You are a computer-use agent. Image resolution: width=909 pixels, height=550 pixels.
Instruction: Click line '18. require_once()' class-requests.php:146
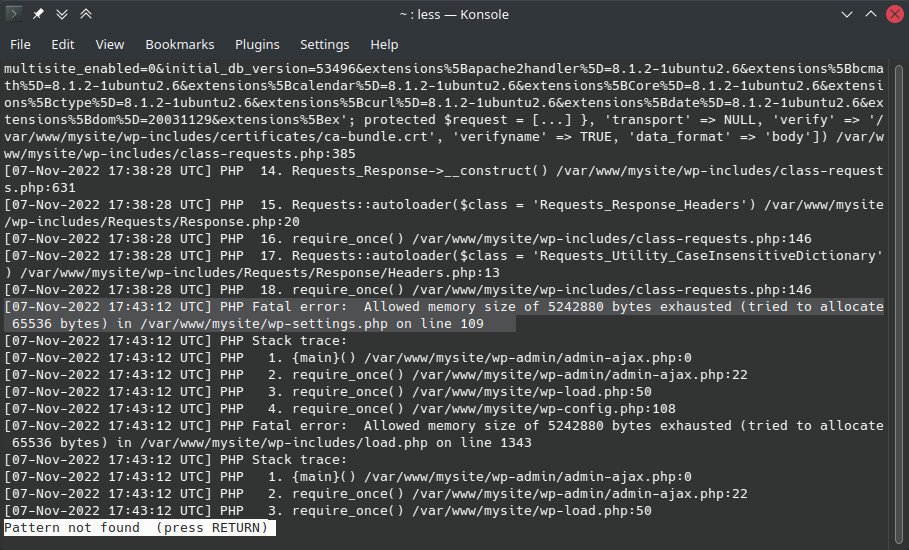408,290
